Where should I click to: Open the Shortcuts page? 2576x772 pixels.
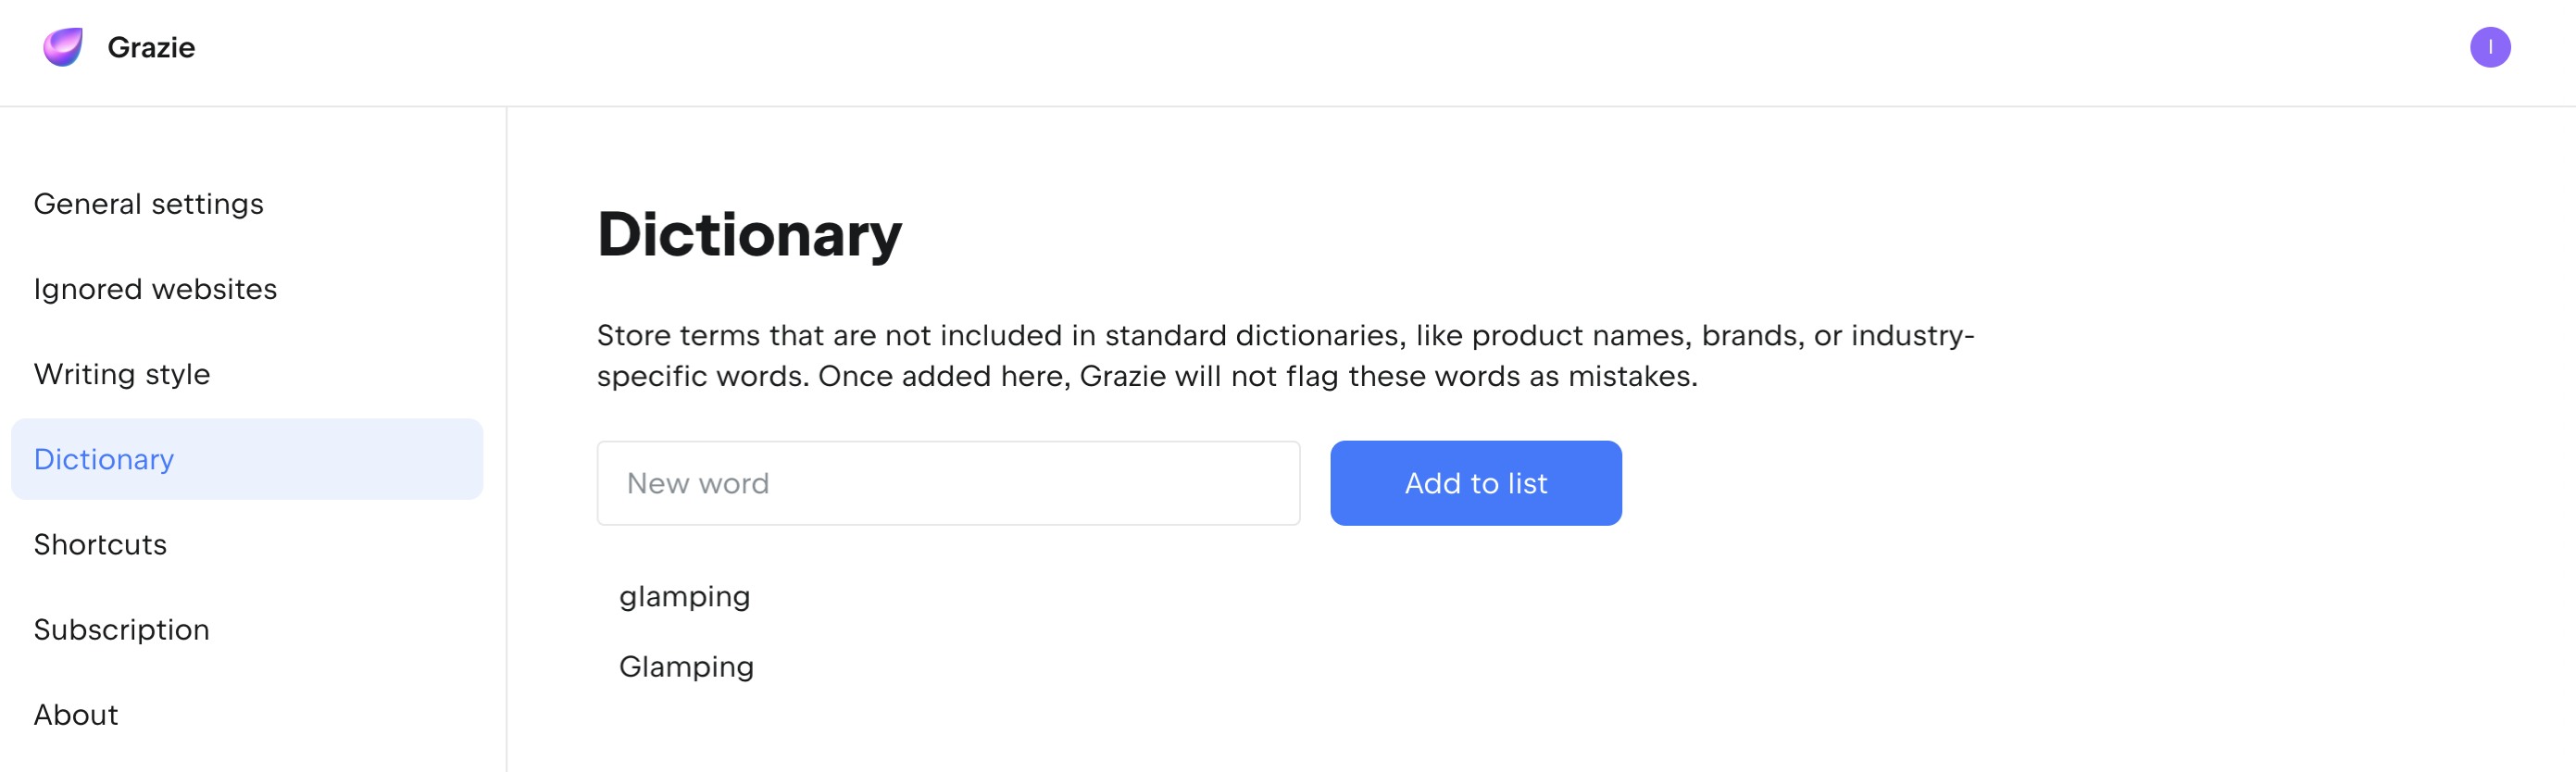pos(100,544)
